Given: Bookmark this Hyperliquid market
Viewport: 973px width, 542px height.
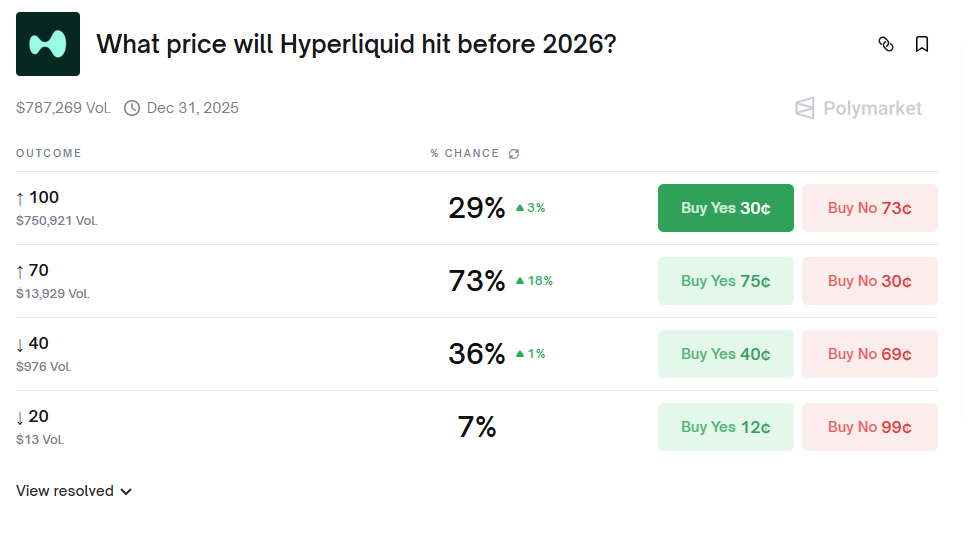Looking at the screenshot, I should pyautogui.click(x=922, y=44).
